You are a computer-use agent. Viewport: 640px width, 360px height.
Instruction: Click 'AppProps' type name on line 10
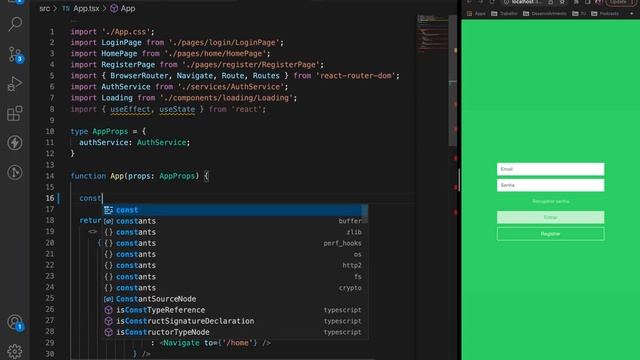[110, 131]
